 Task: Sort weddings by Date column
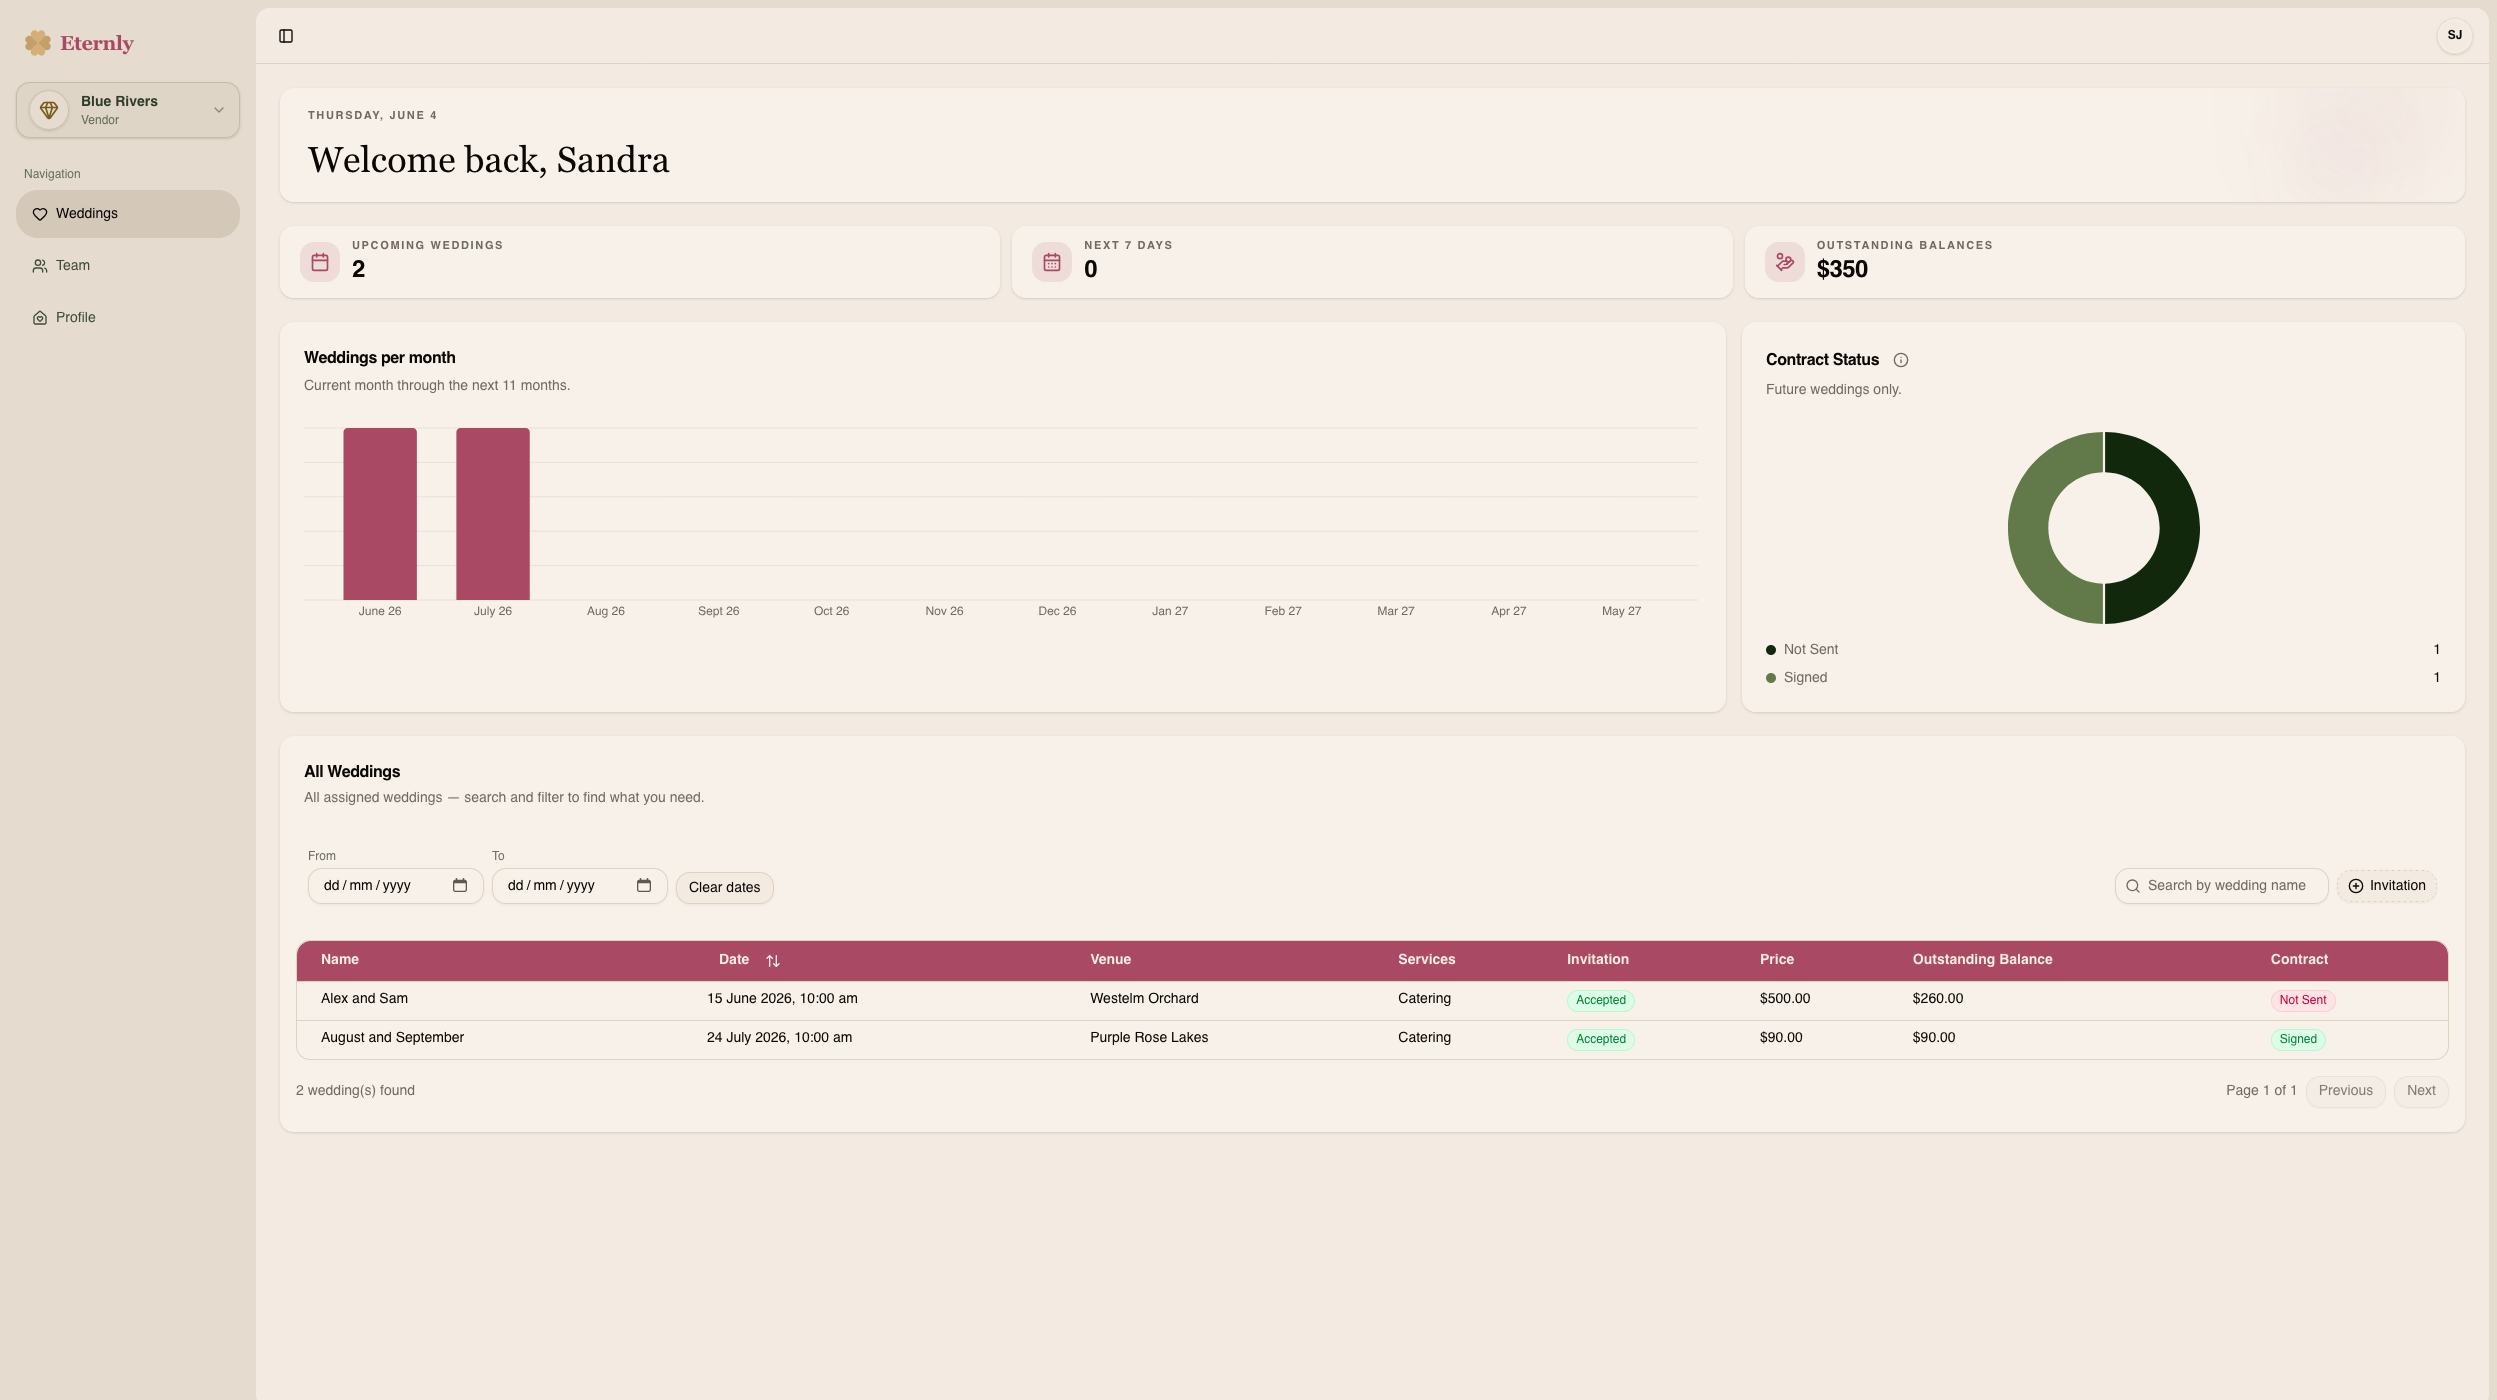[x=749, y=960]
